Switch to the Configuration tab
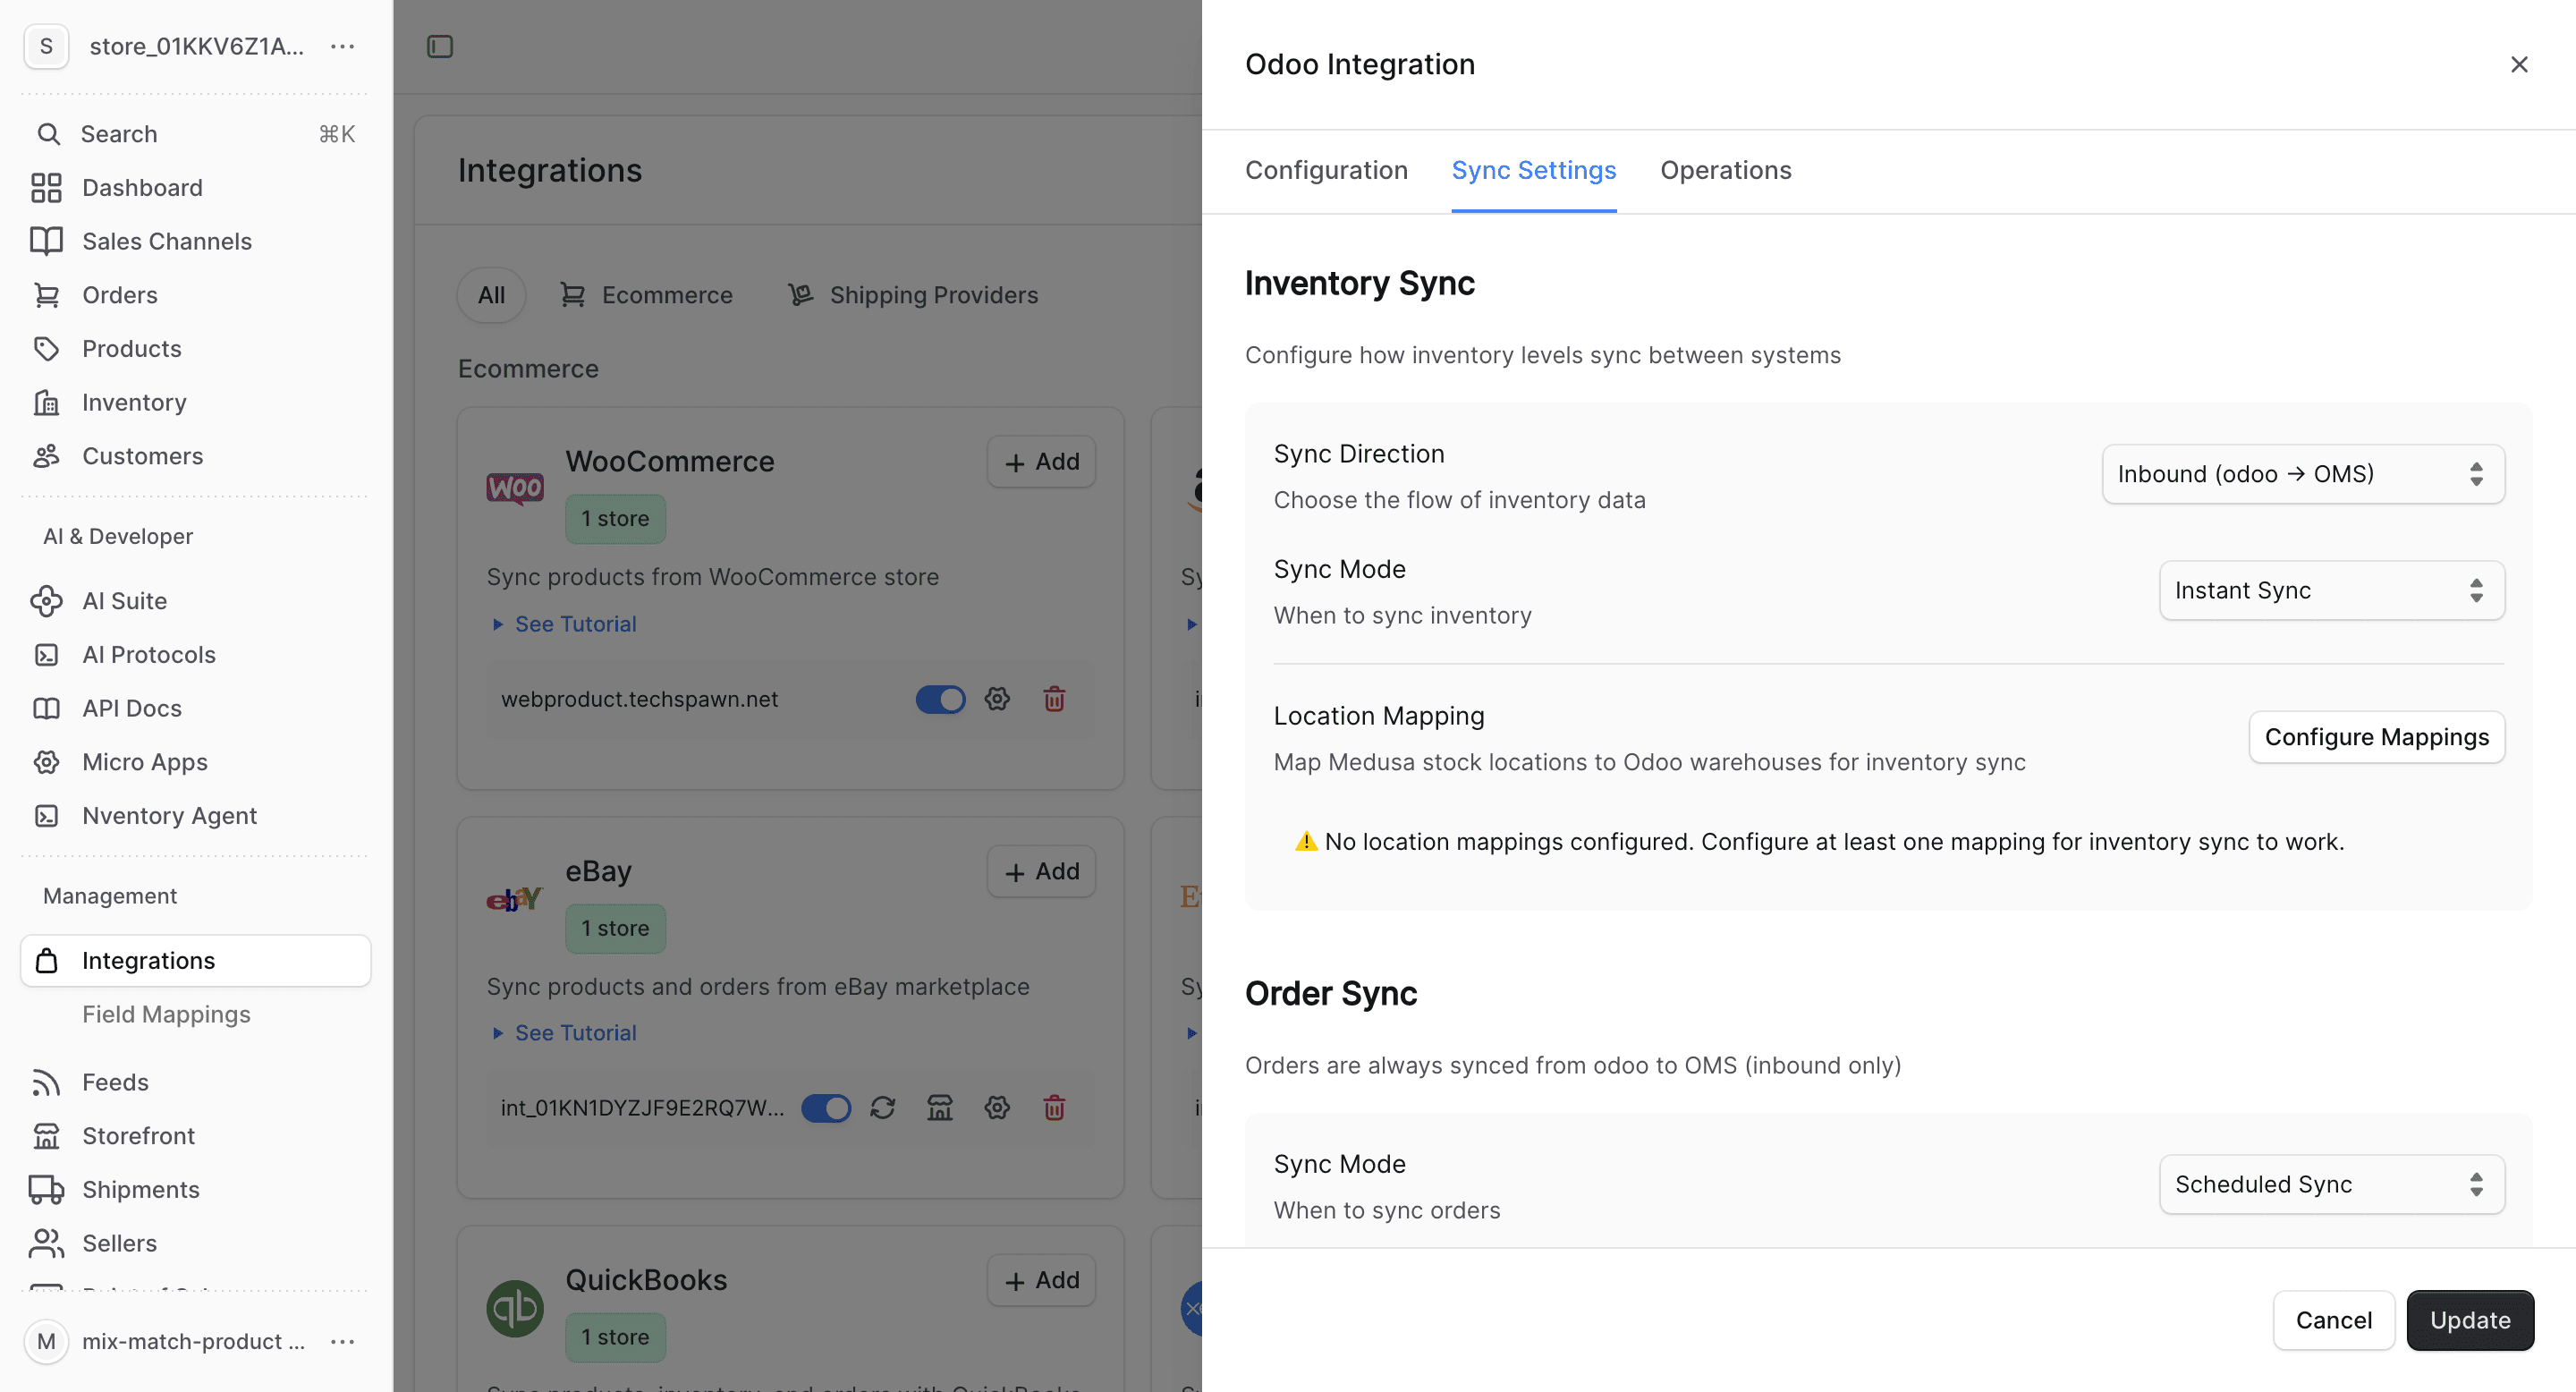Viewport: 2576px width, 1392px height. coord(1326,171)
